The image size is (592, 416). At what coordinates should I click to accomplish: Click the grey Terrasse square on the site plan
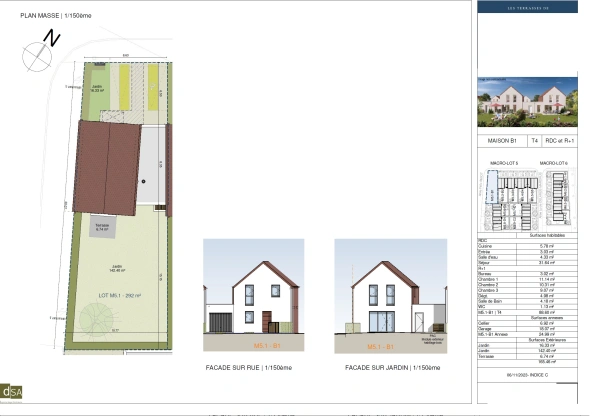(102, 227)
